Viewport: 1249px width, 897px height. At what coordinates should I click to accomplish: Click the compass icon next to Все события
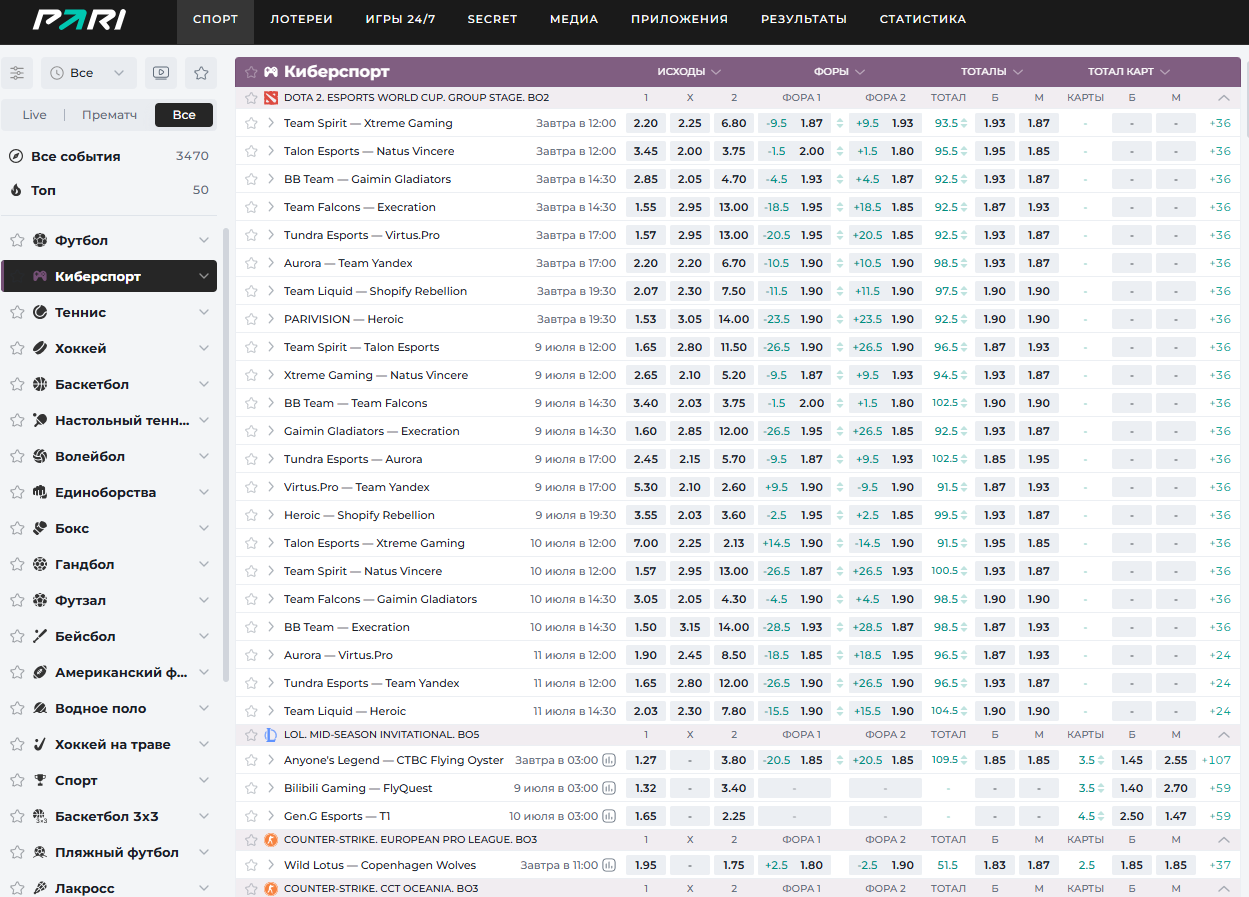click(x=16, y=157)
